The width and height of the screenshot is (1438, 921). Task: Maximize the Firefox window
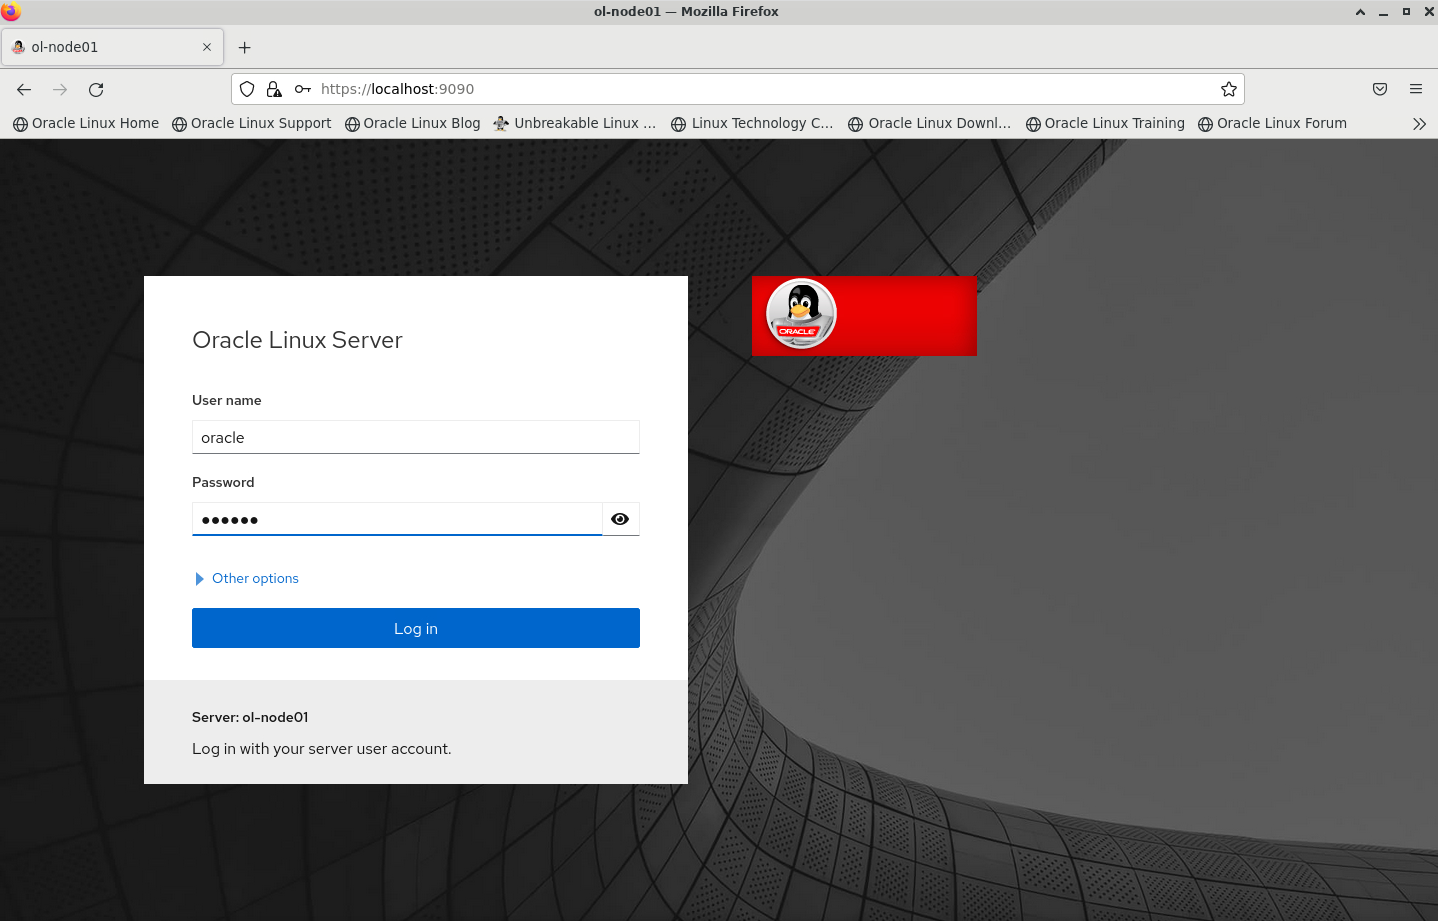pyautogui.click(x=1406, y=12)
